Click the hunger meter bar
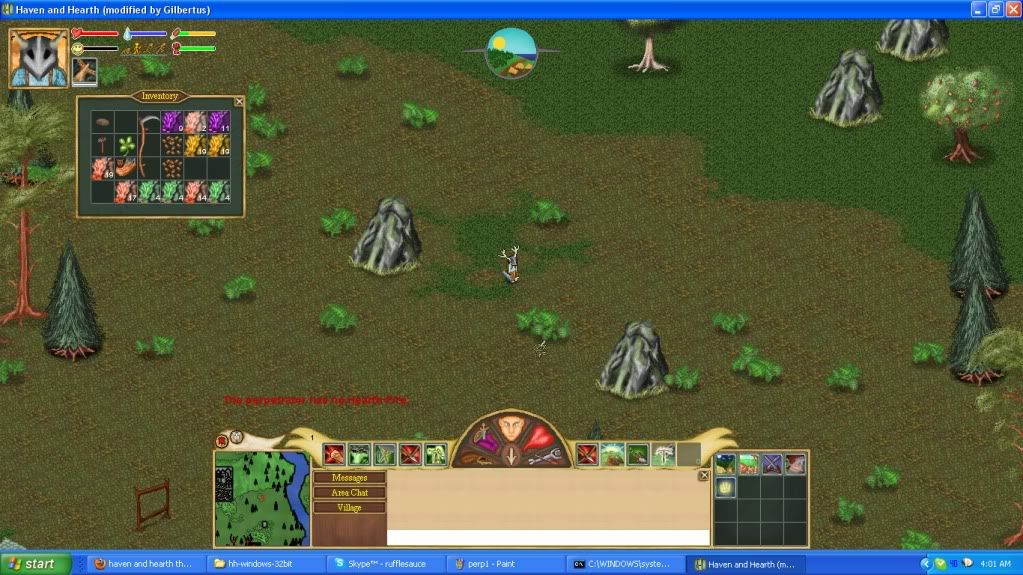The image size is (1023, 575). click(x=194, y=33)
